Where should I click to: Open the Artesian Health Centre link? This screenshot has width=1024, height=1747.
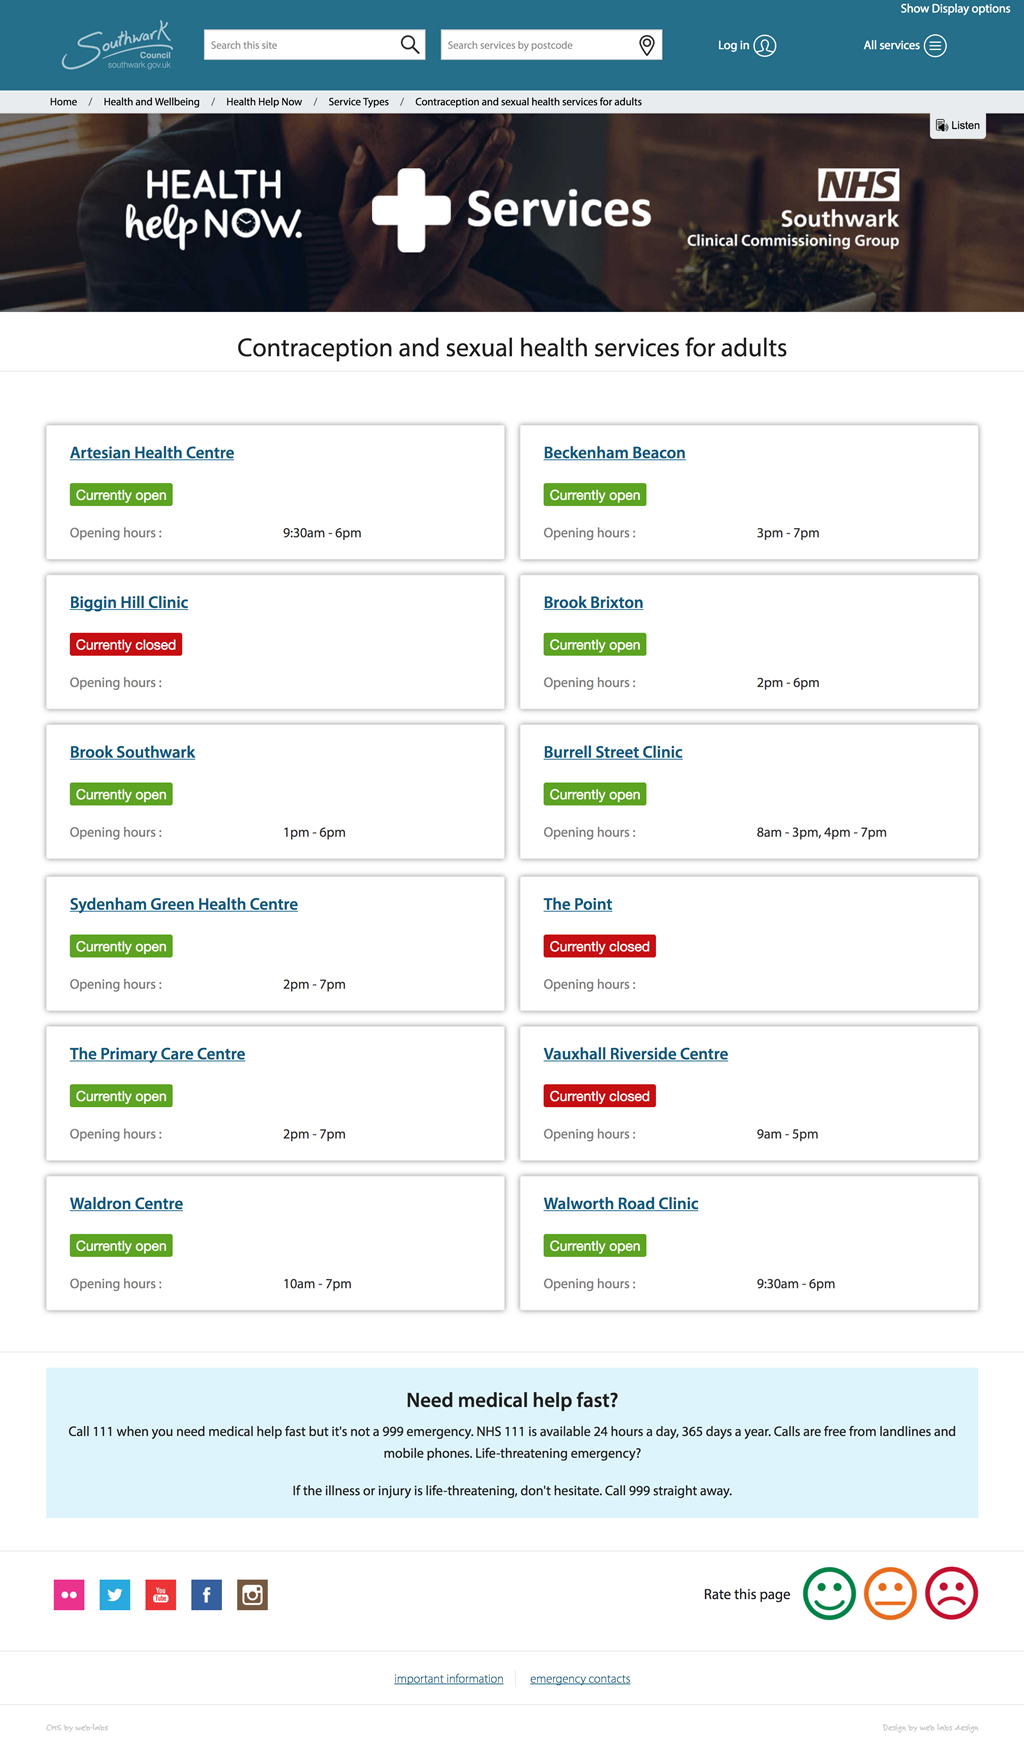pos(152,453)
